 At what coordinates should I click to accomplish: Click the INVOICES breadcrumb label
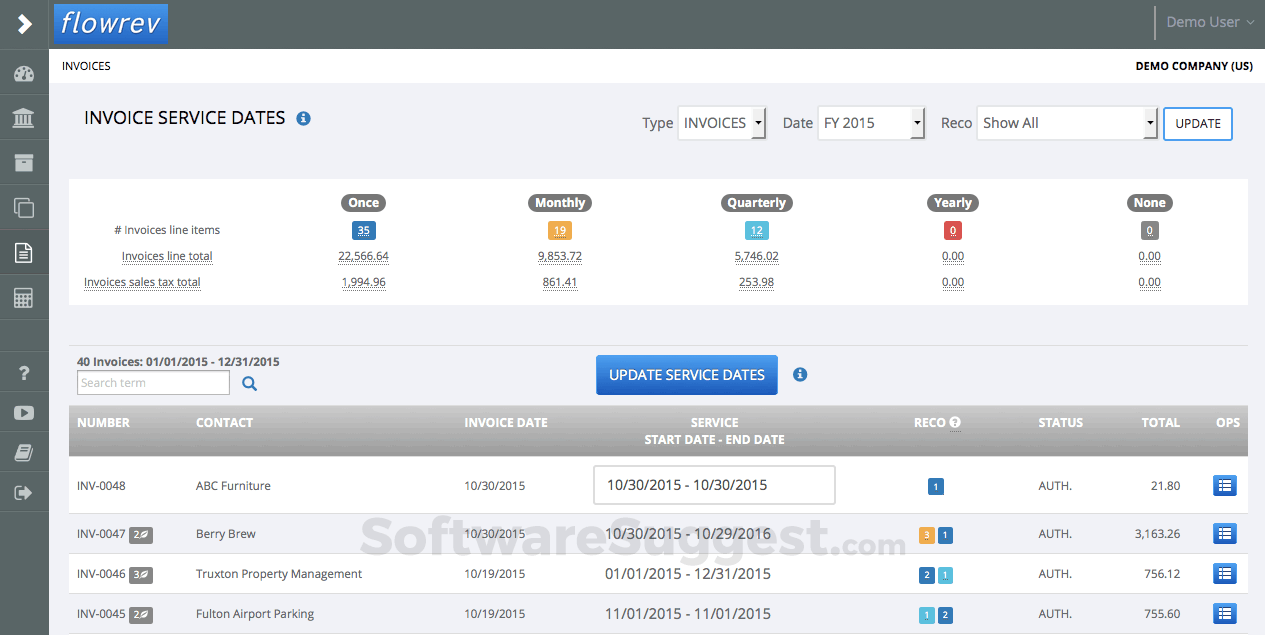click(86, 66)
